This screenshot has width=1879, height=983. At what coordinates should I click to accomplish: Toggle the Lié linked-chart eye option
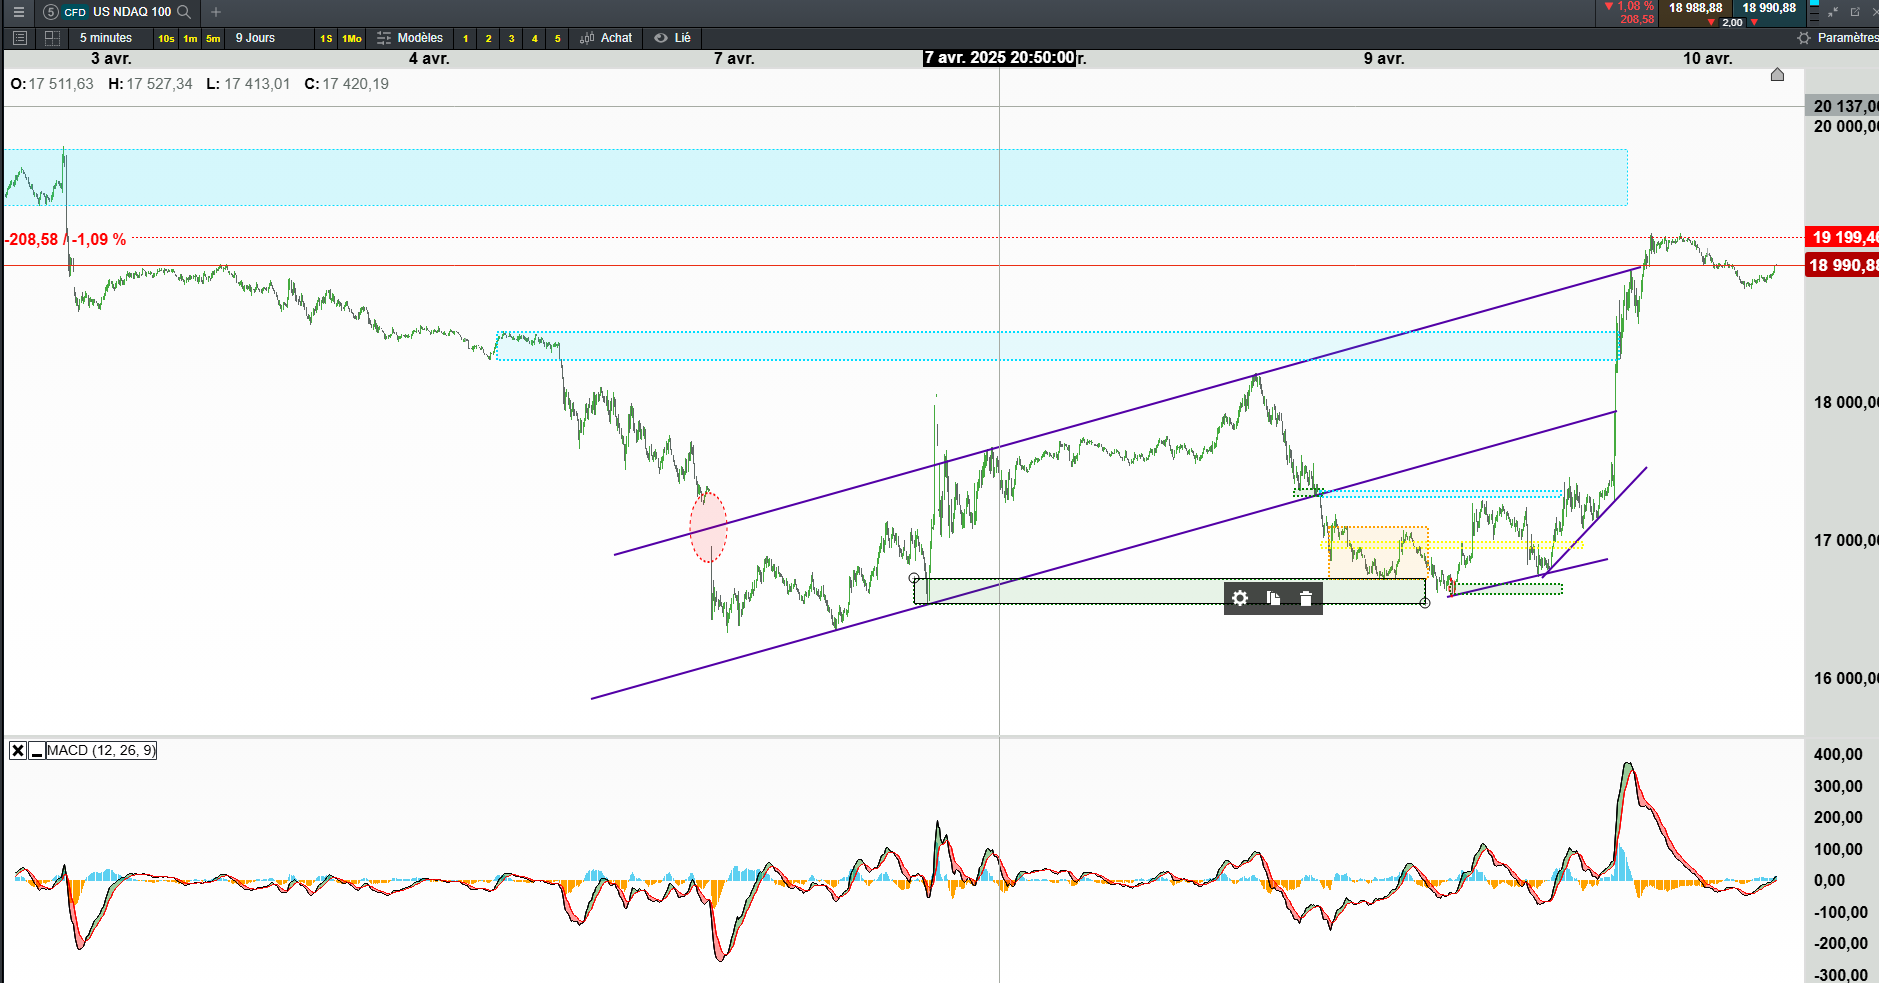pyautogui.click(x=673, y=38)
